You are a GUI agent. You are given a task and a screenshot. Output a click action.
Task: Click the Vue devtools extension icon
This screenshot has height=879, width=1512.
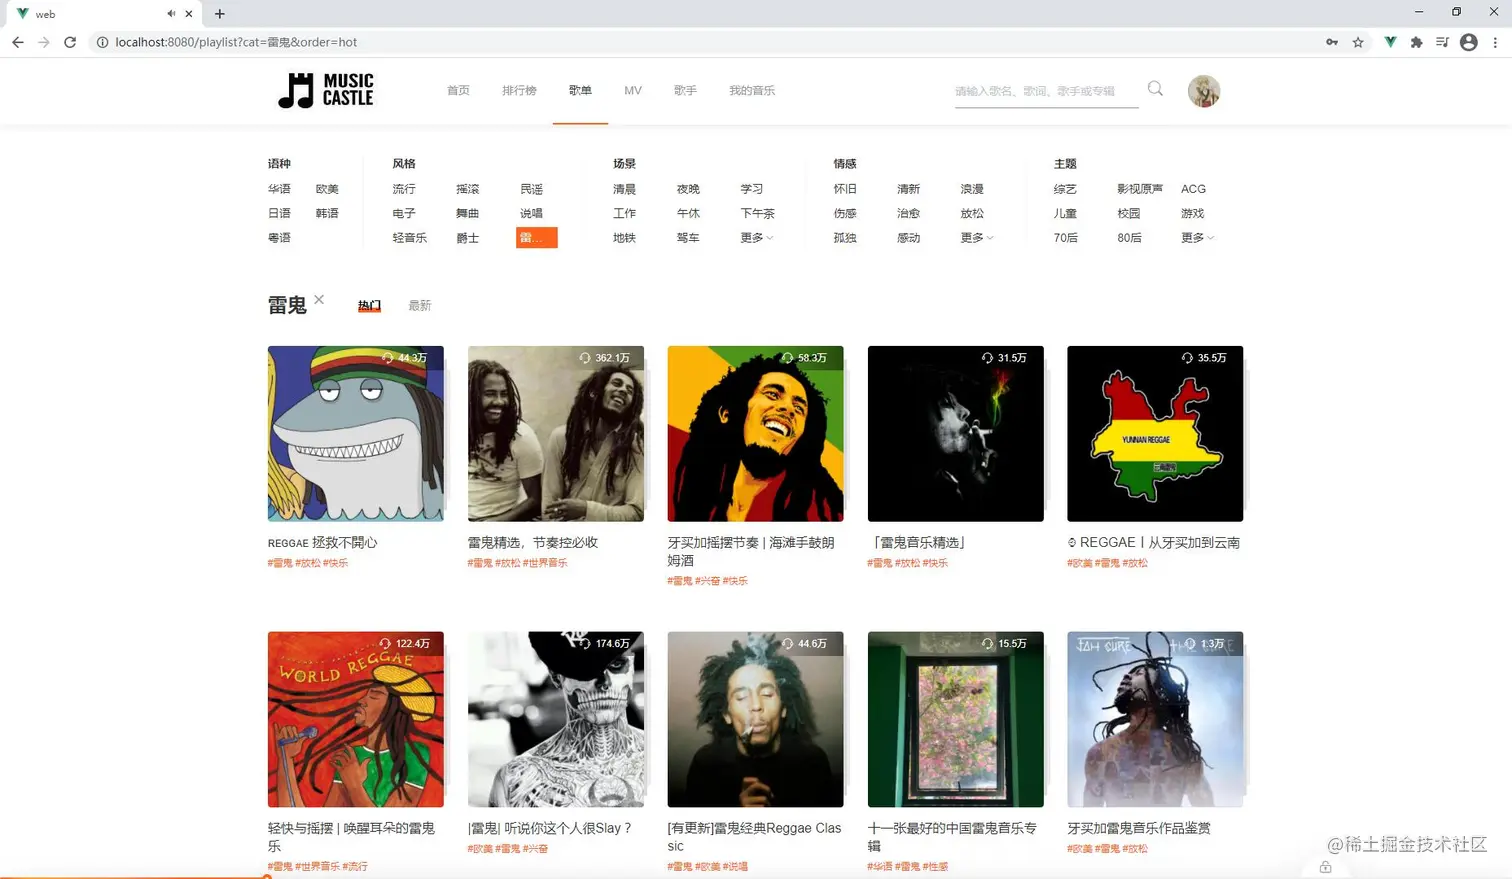pyautogui.click(x=1390, y=42)
